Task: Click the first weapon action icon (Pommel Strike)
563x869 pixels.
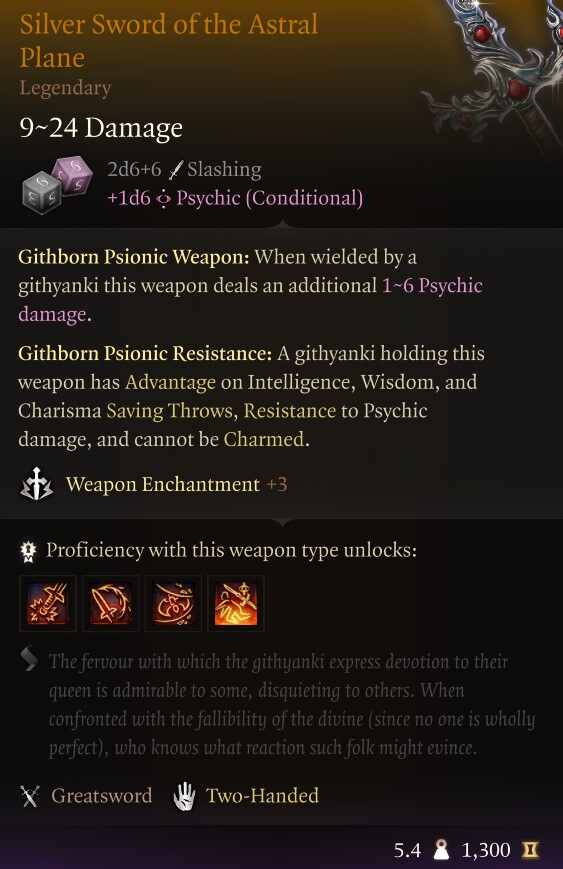Action: click(48, 604)
